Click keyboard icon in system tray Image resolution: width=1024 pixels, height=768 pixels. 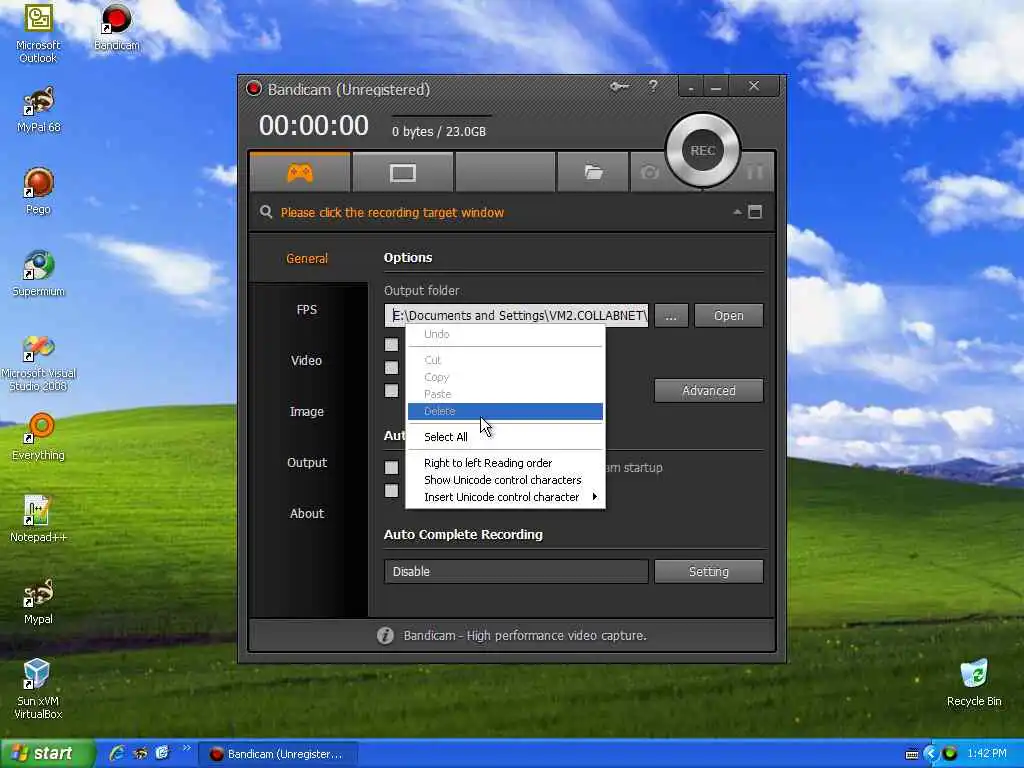912,754
